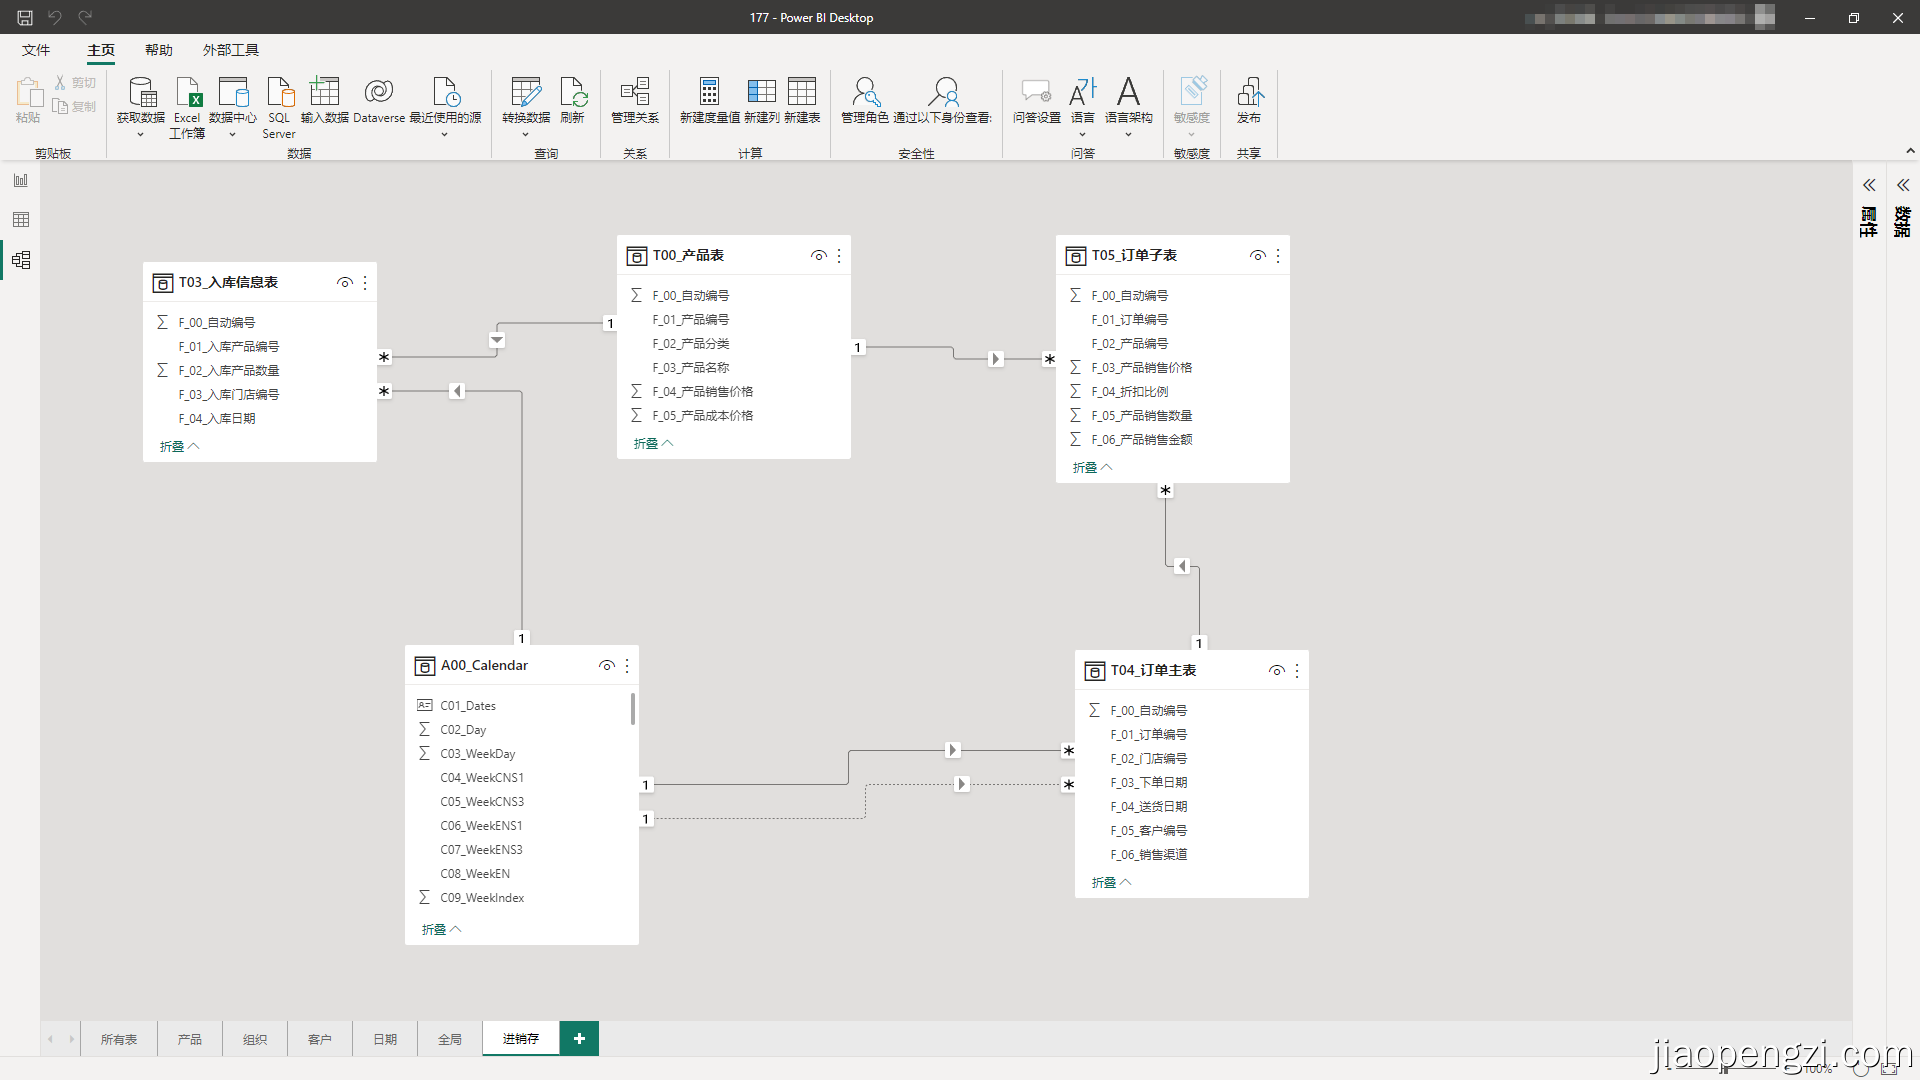Select the dotted inactive relationship arrow near T04_订单主表
Image resolution: width=1920 pixels, height=1080 pixels.
pyautogui.click(x=961, y=784)
